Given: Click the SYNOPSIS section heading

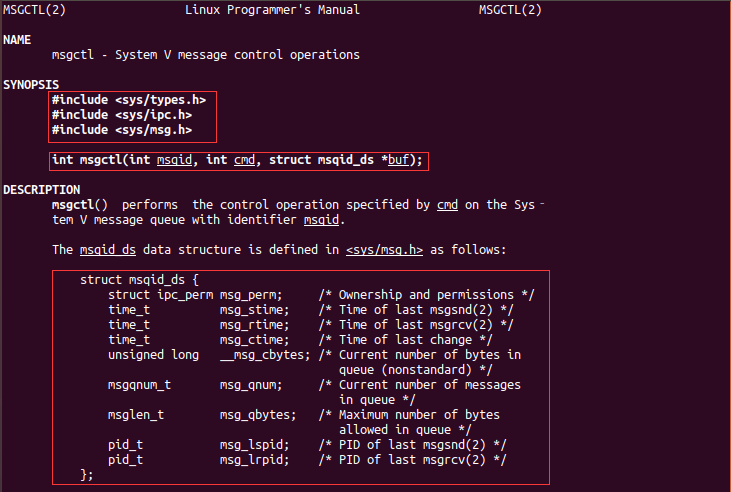Looking at the screenshot, I should [x=31, y=84].
